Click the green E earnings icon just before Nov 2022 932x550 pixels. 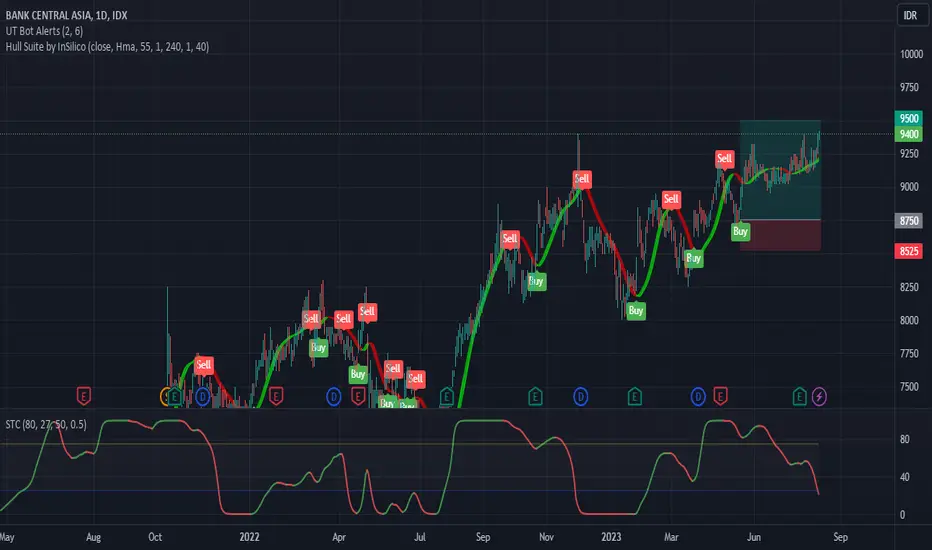(535, 396)
